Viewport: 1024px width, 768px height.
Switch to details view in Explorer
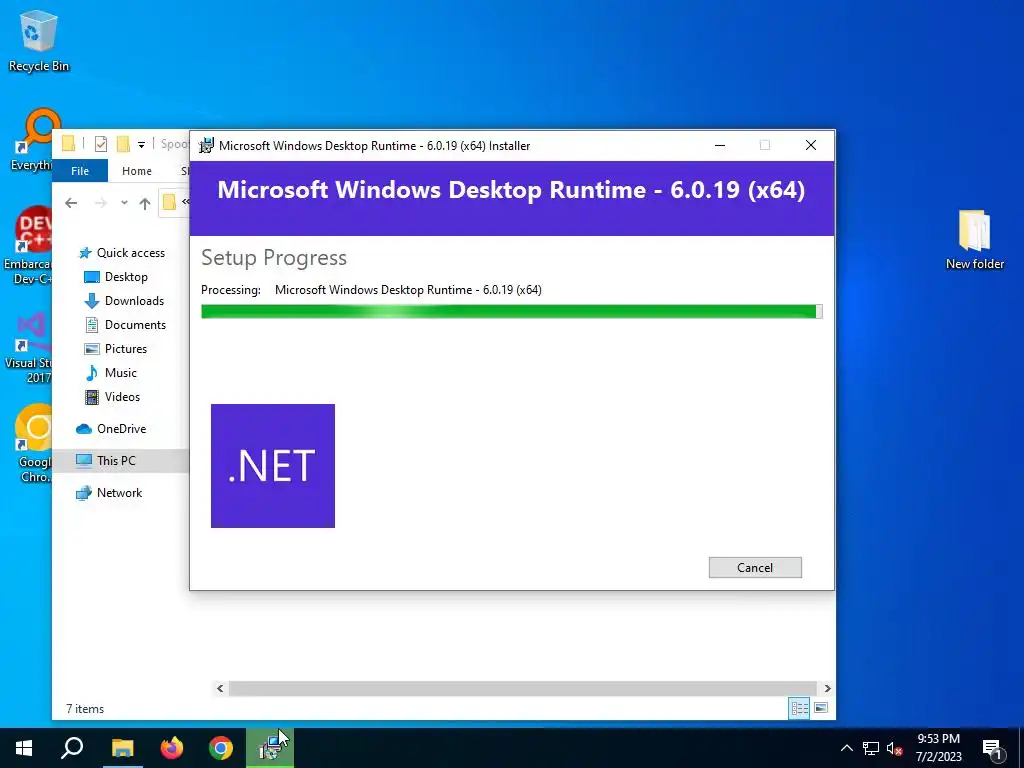pos(799,708)
